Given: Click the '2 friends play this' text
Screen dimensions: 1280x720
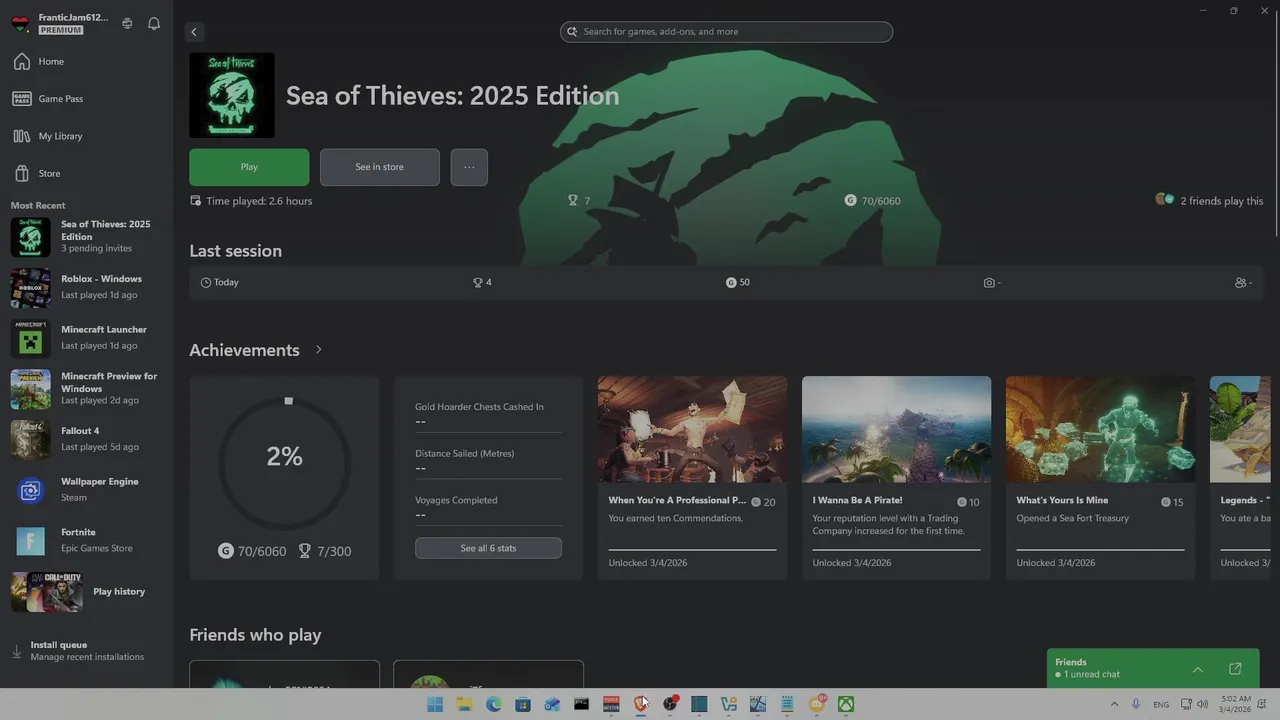Looking at the screenshot, I should (x=1222, y=201).
